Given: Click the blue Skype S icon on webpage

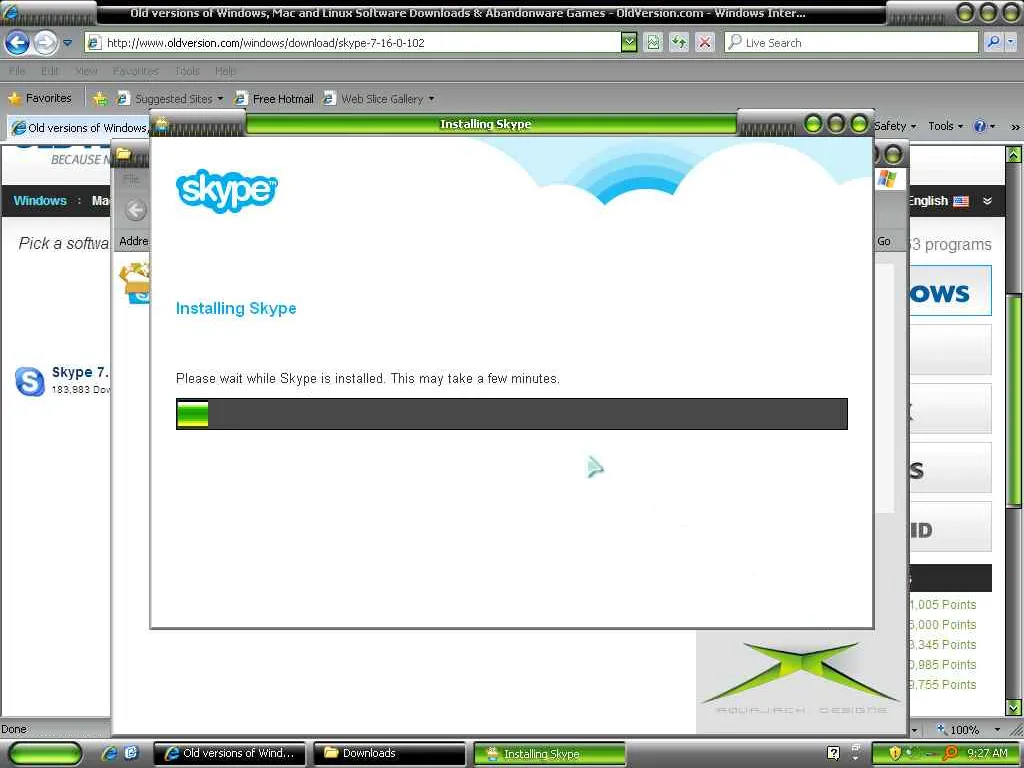Looking at the screenshot, I should (29, 381).
